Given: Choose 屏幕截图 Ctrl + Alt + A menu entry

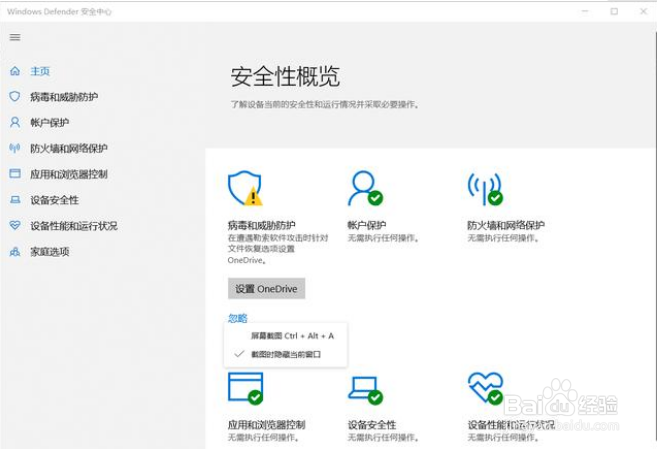Looking at the screenshot, I should pyautogui.click(x=292, y=336).
